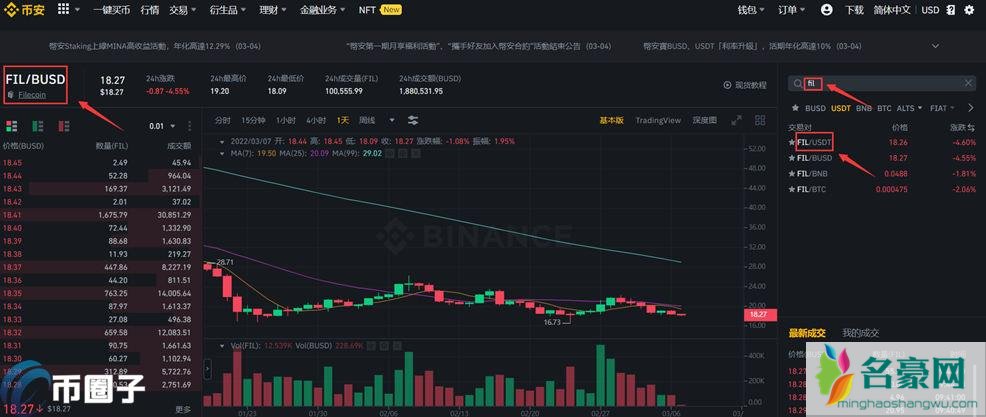Click the 下载 download link
Image resolution: width=986 pixels, height=417 pixels.
click(854, 10)
